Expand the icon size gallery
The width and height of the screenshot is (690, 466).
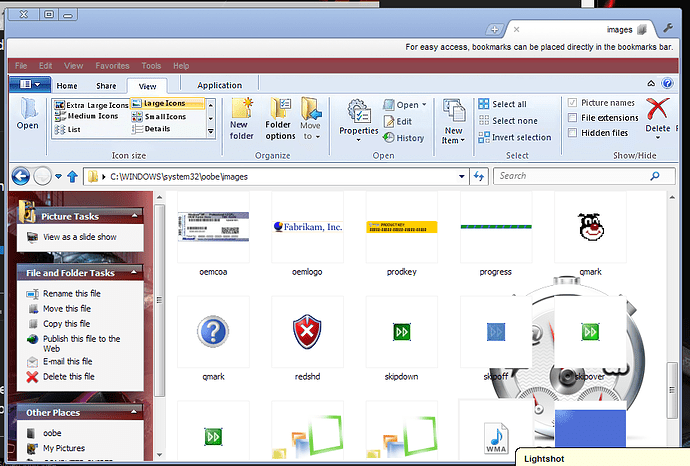coord(211,131)
